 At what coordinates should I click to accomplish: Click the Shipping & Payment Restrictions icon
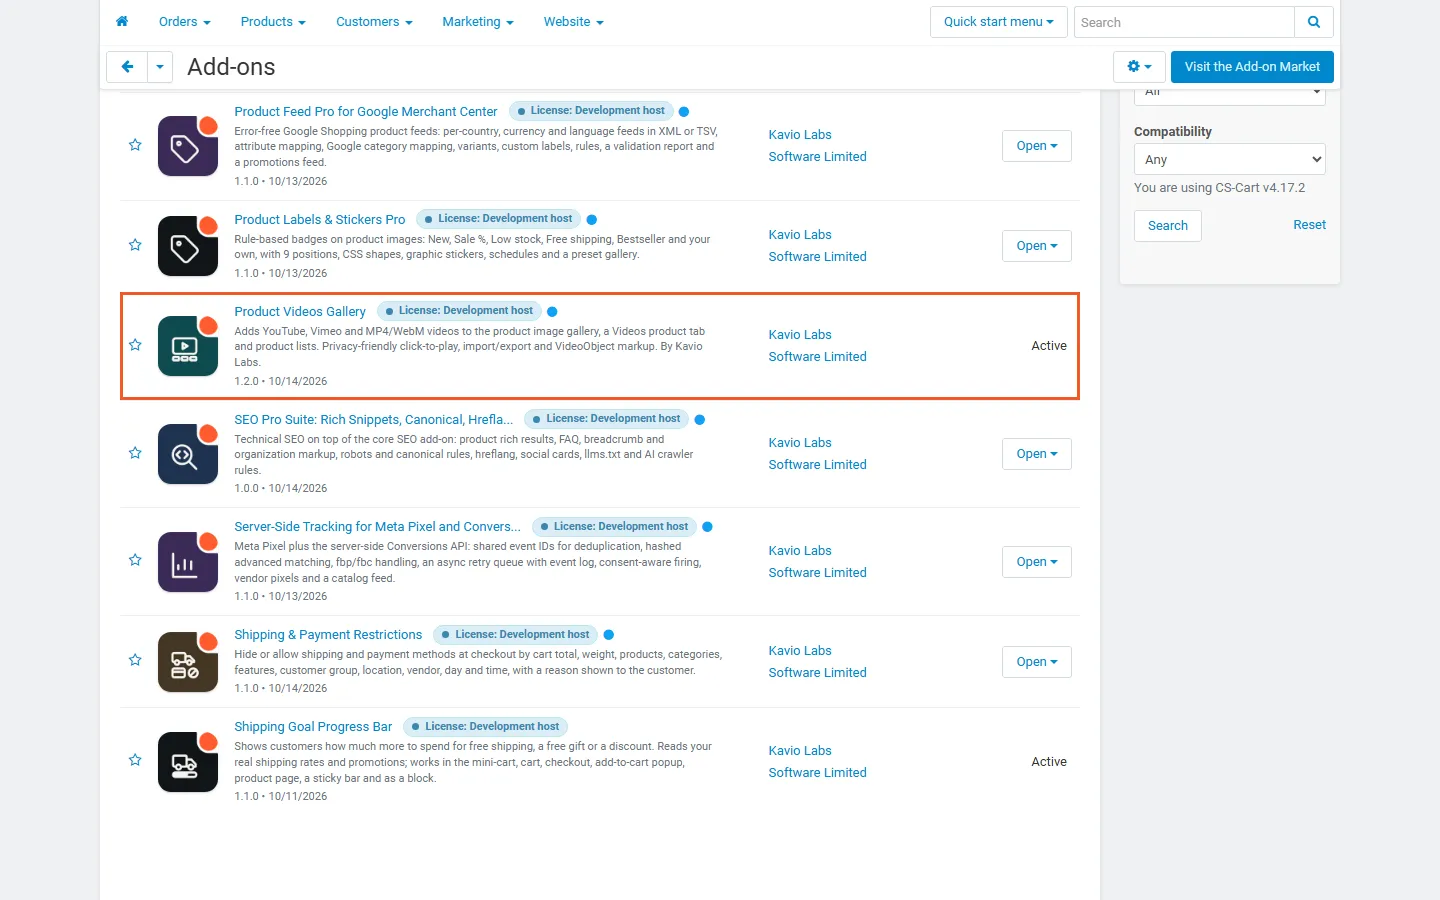click(x=188, y=662)
